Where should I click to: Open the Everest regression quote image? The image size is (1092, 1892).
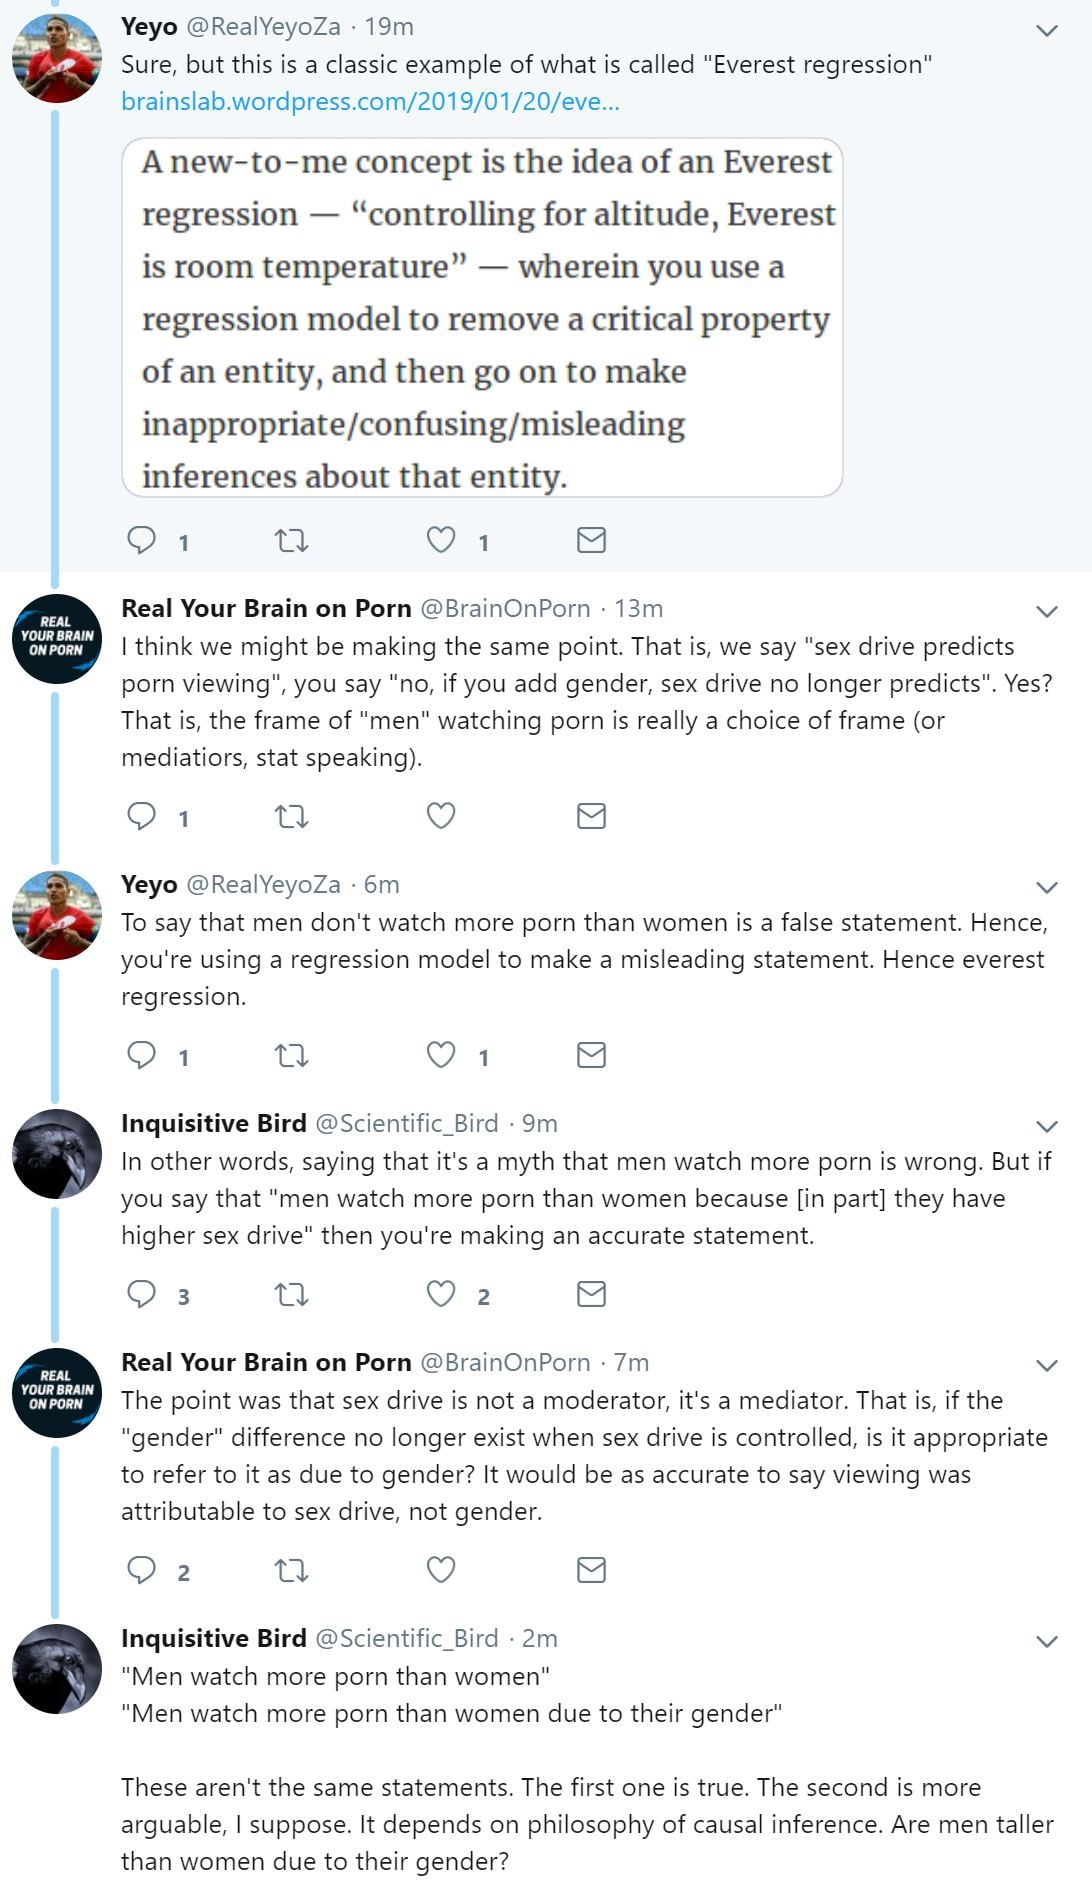point(482,317)
